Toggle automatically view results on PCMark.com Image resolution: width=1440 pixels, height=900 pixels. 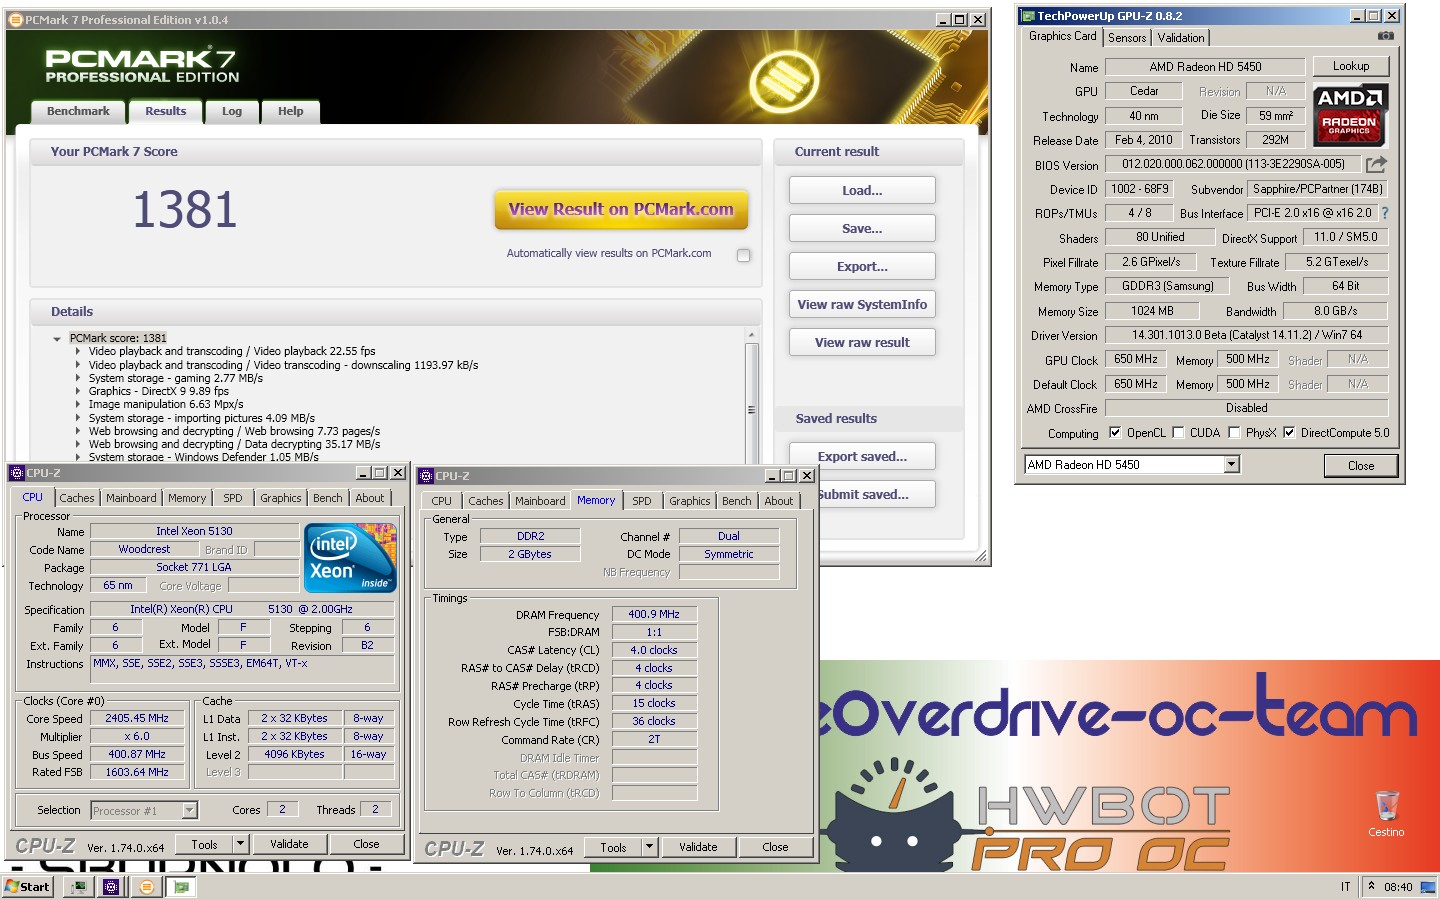[743, 255]
